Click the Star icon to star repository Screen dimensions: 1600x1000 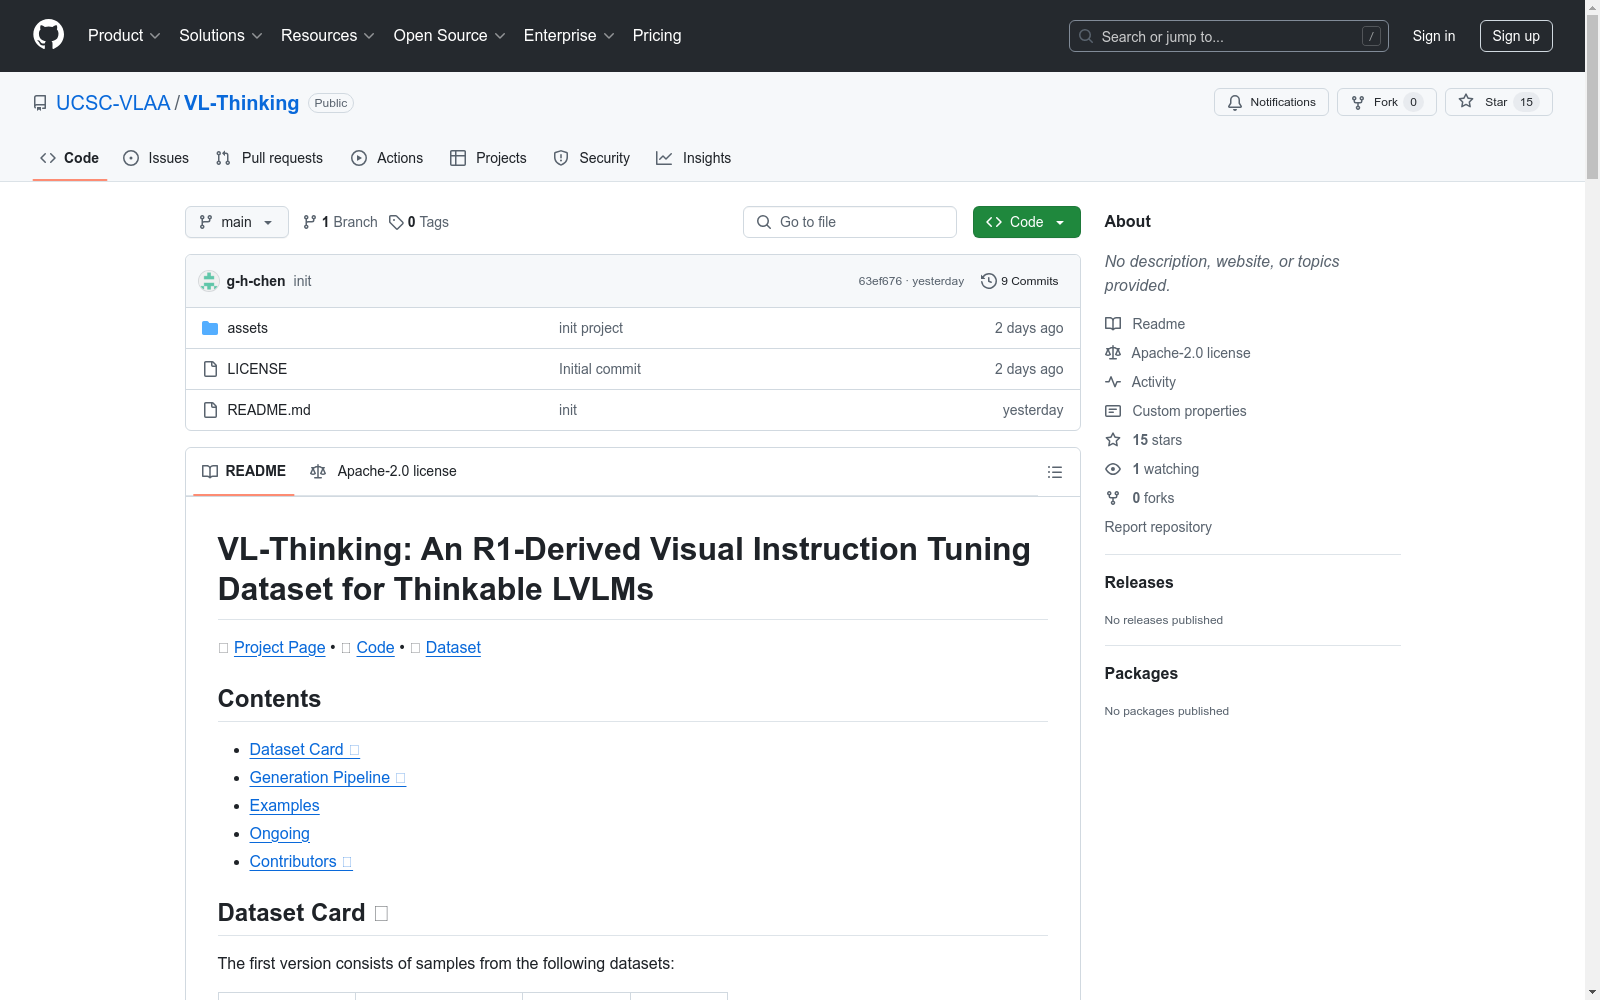[1466, 101]
